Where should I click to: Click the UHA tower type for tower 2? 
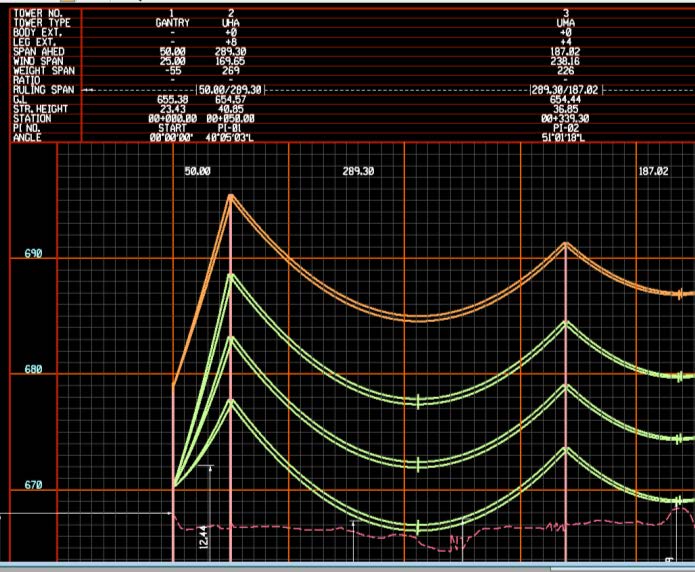click(231, 21)
